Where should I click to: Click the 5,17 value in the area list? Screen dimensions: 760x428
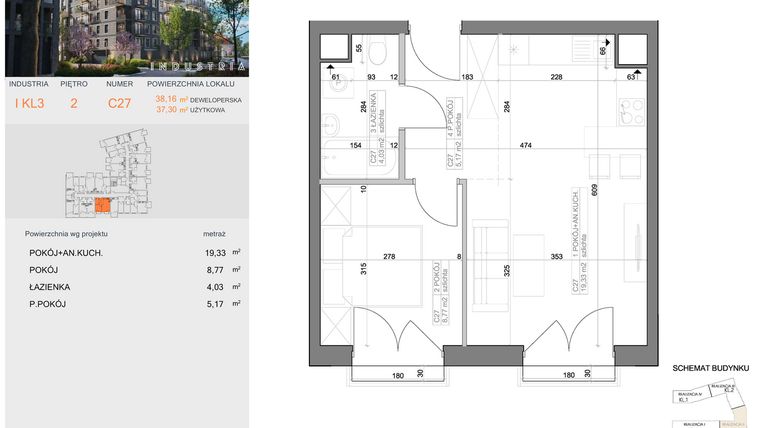(215, 304)
